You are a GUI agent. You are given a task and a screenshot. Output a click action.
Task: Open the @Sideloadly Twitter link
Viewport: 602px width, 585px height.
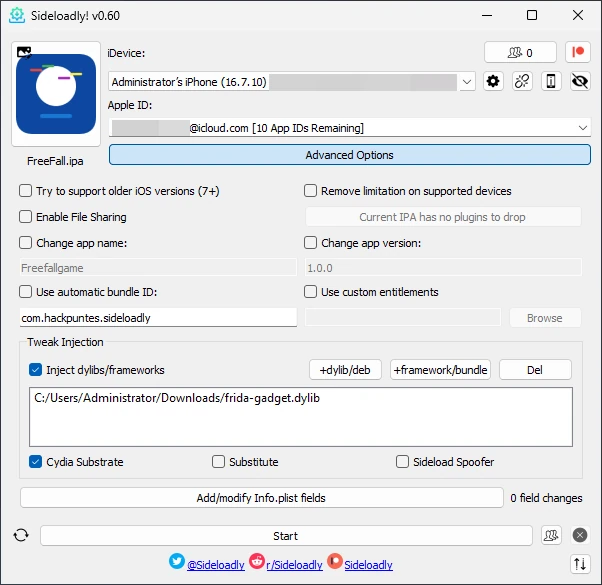click(216, 565)
